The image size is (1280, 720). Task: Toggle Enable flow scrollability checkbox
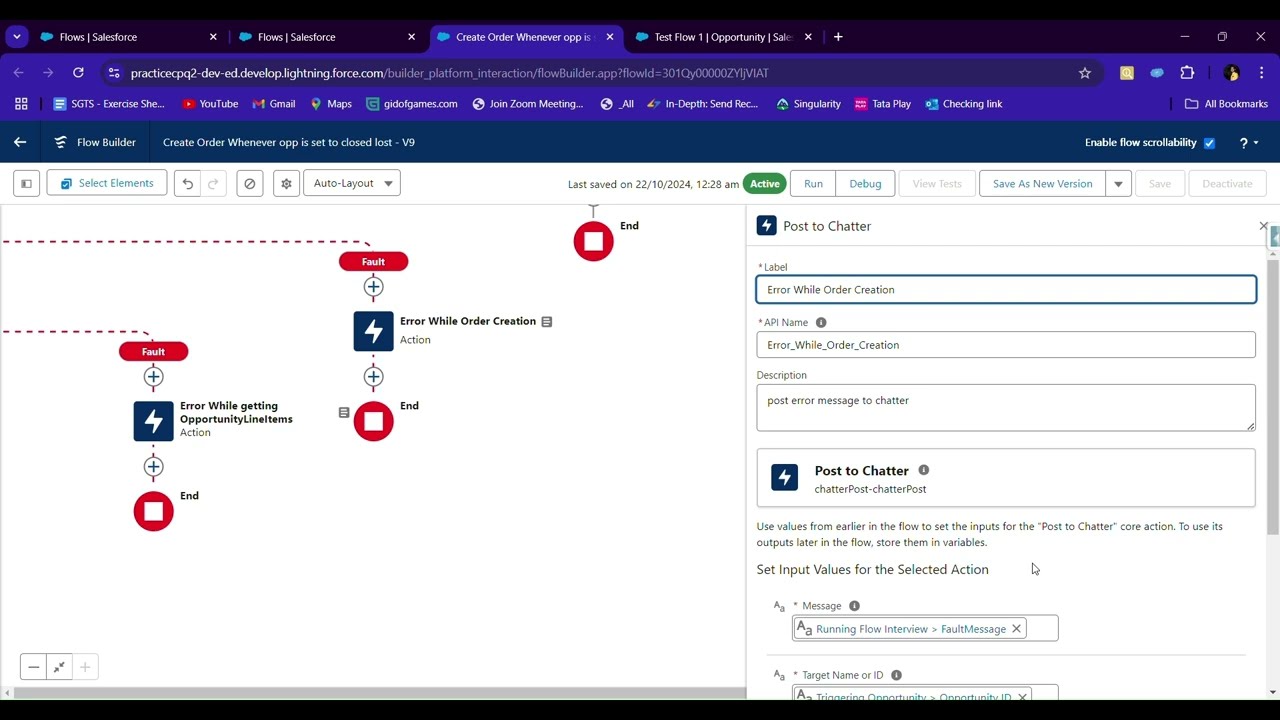point(1209,143)
